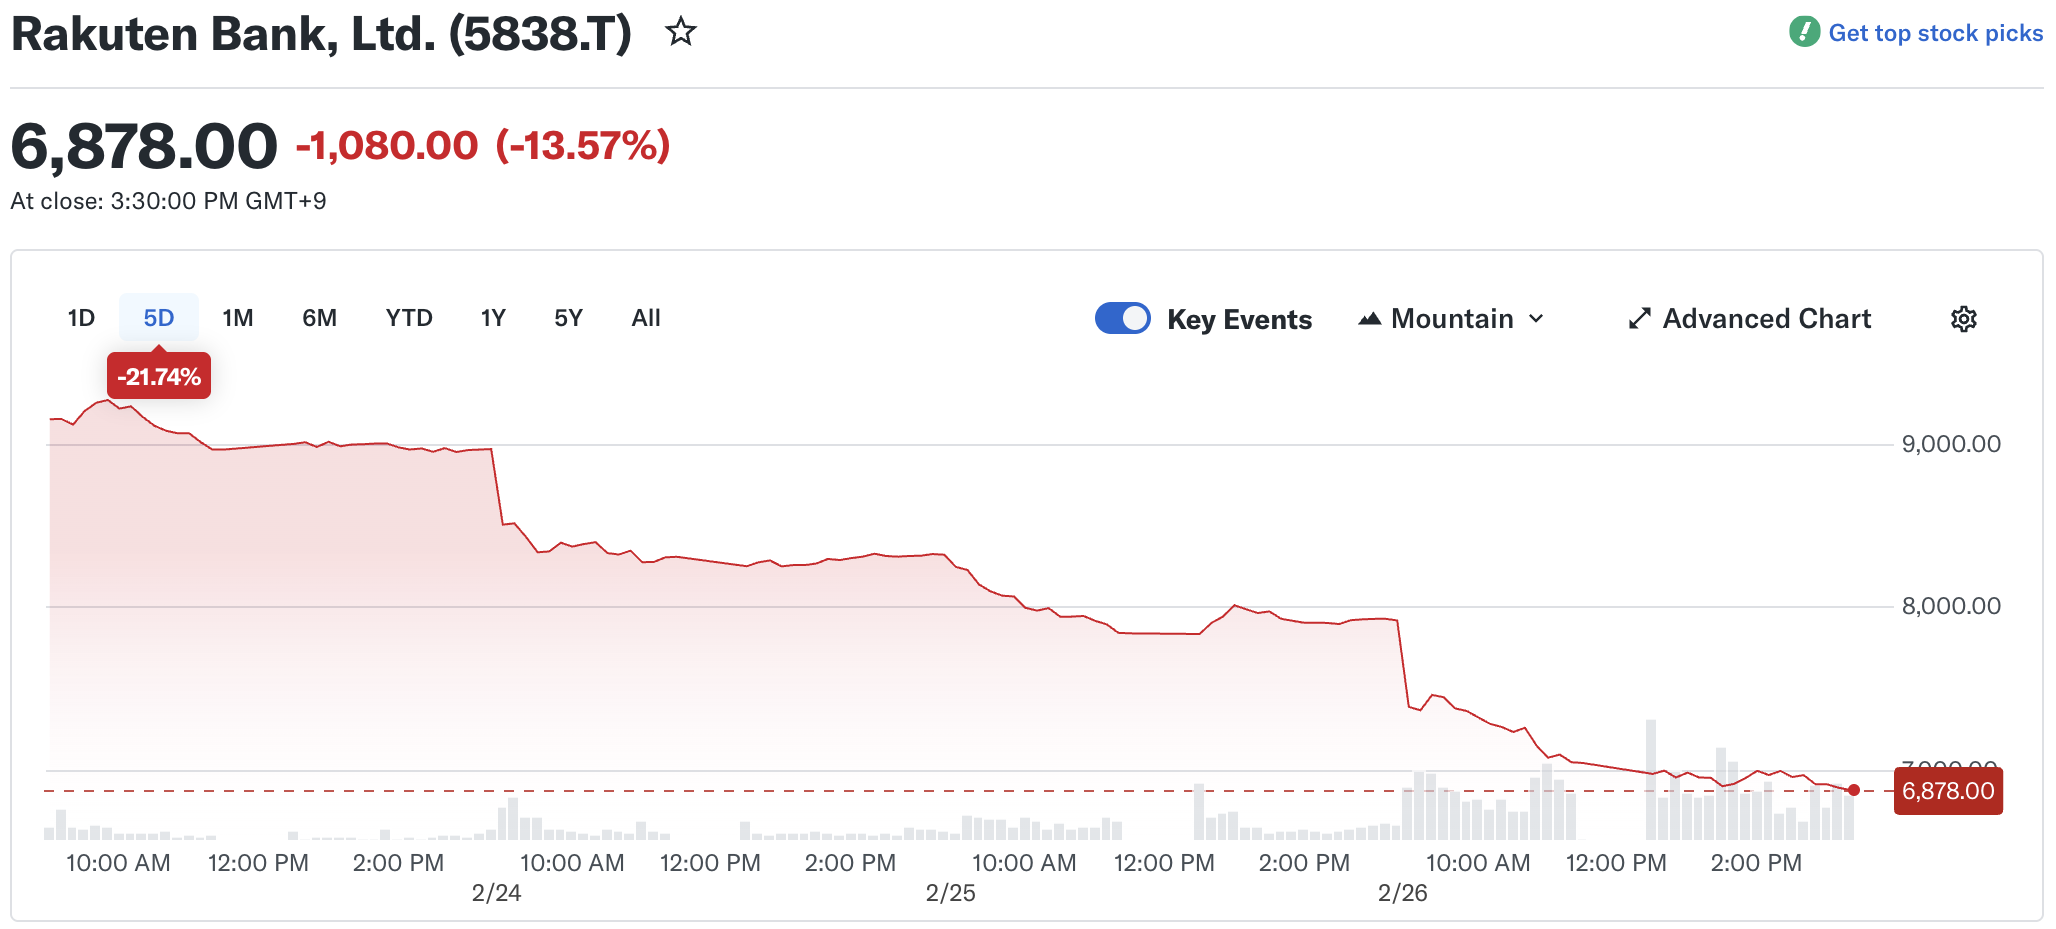Click the Mountain chart type icon
The width and height of the screenshot is (2056, 929).
coord(1370,319)
